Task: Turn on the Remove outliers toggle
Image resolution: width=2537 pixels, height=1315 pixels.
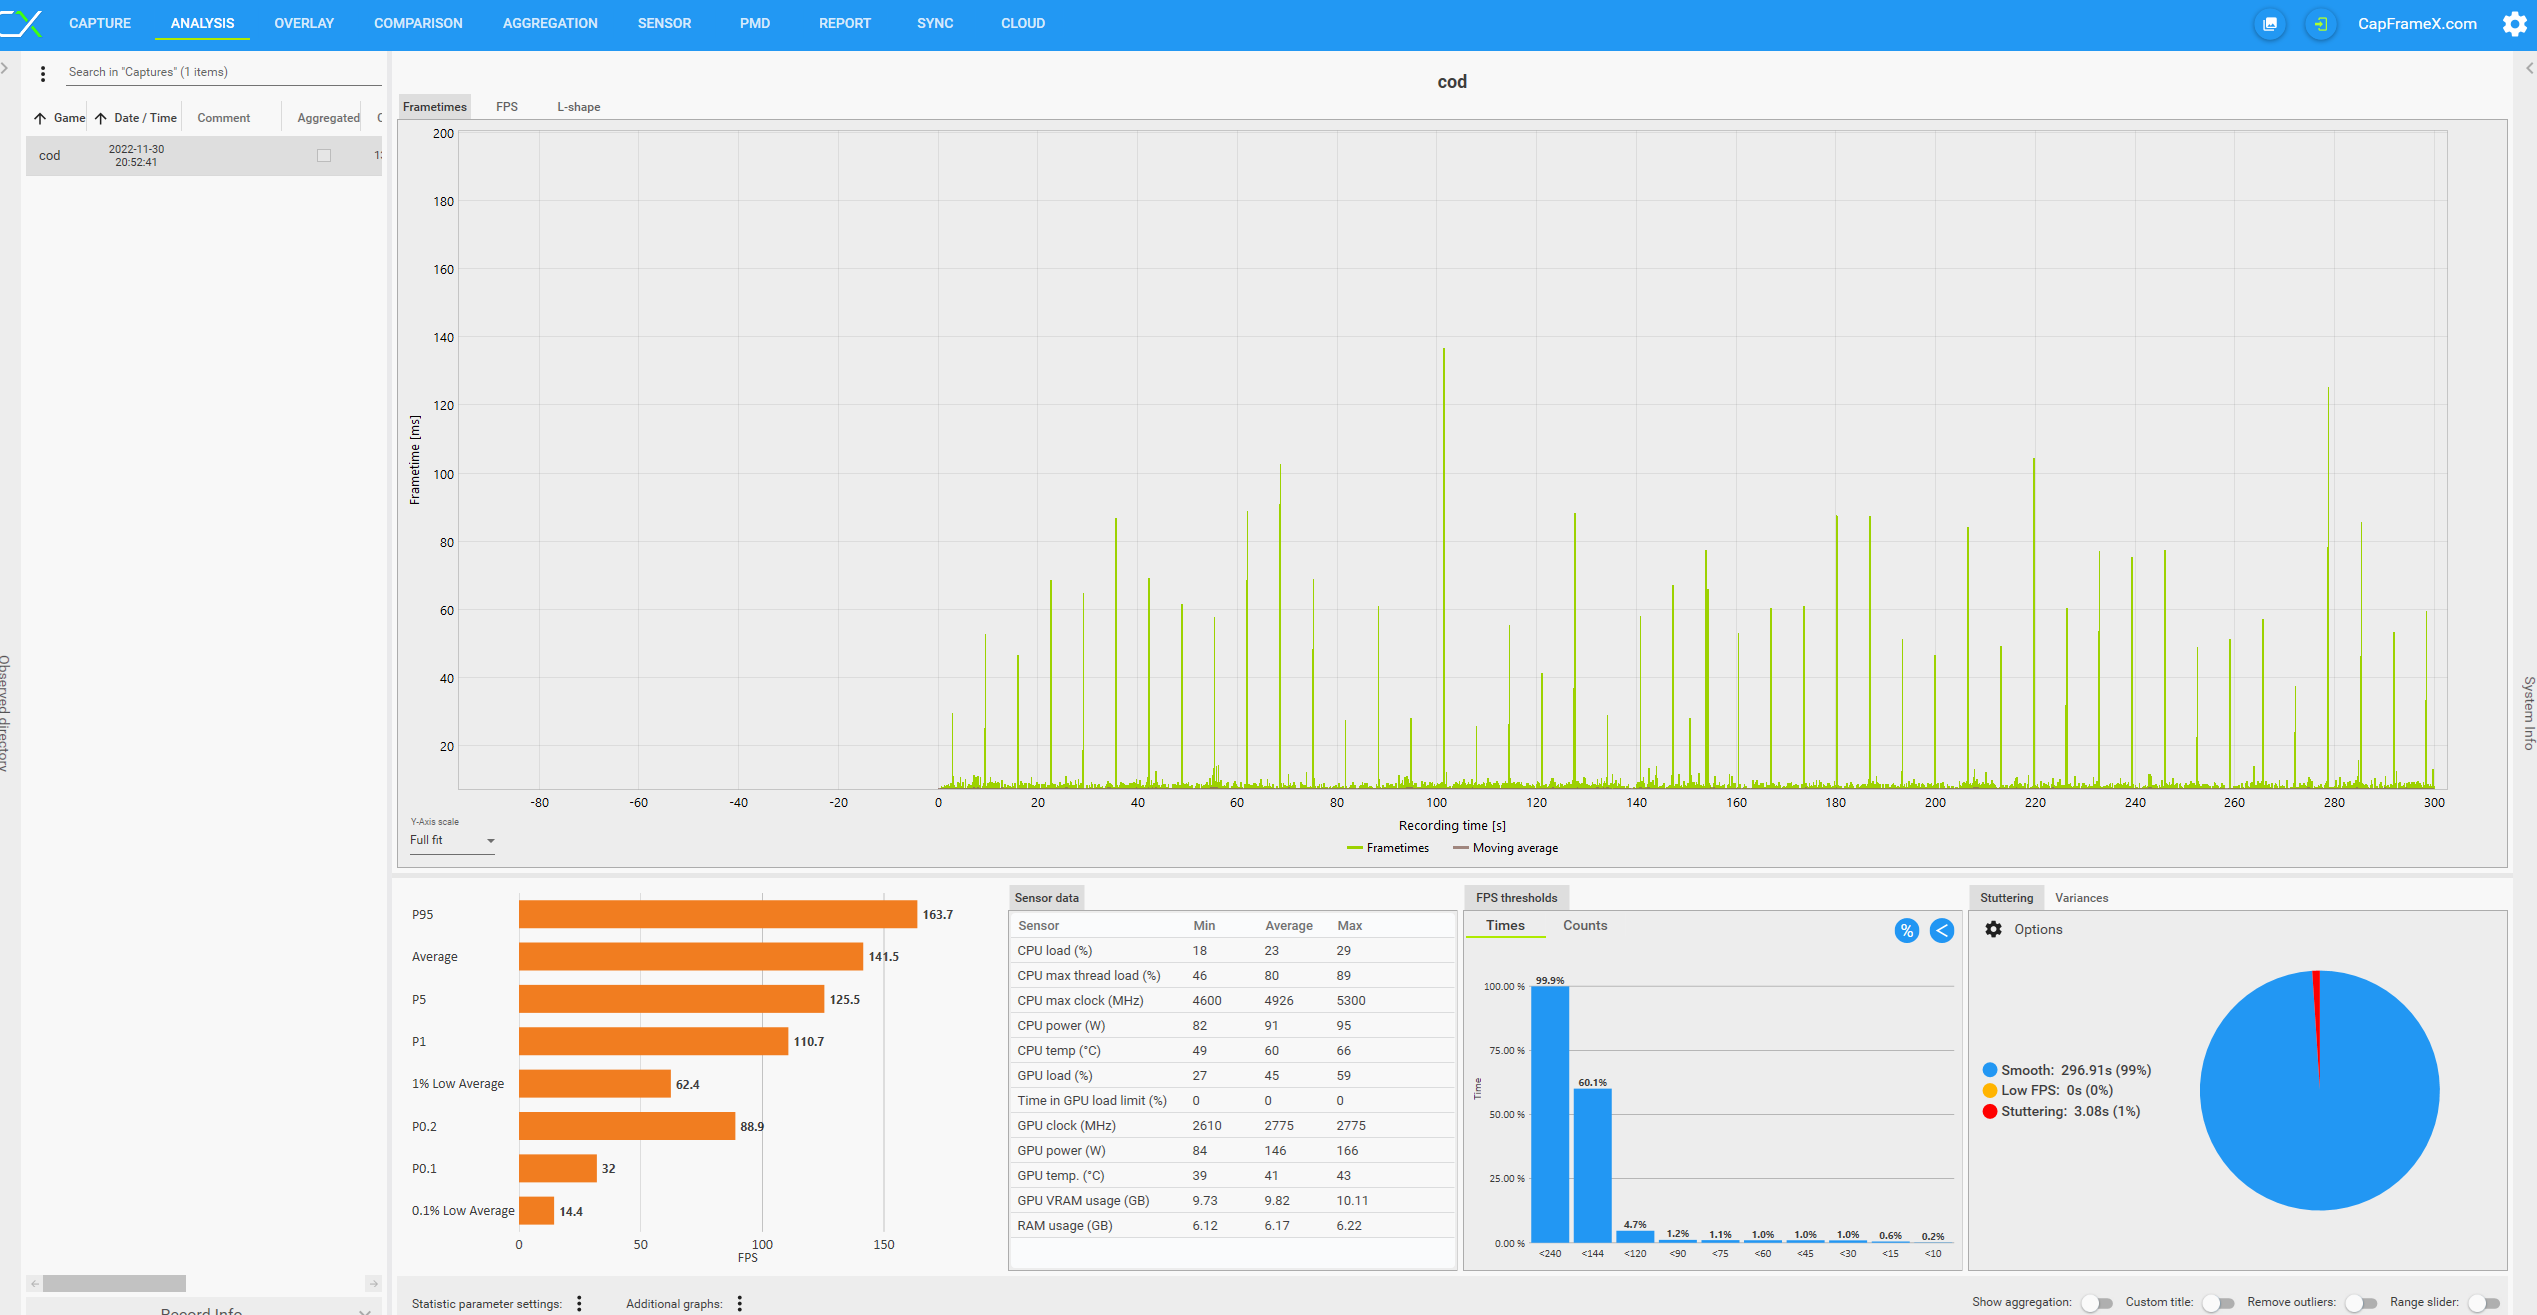Action: 2361,1302
